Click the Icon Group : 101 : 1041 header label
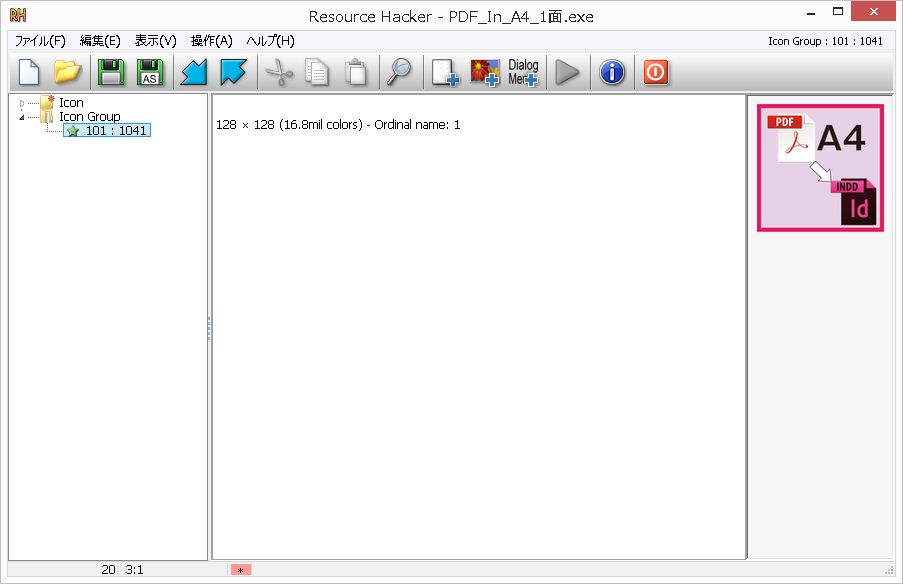903x584 pixels. (x=825, y=41)
